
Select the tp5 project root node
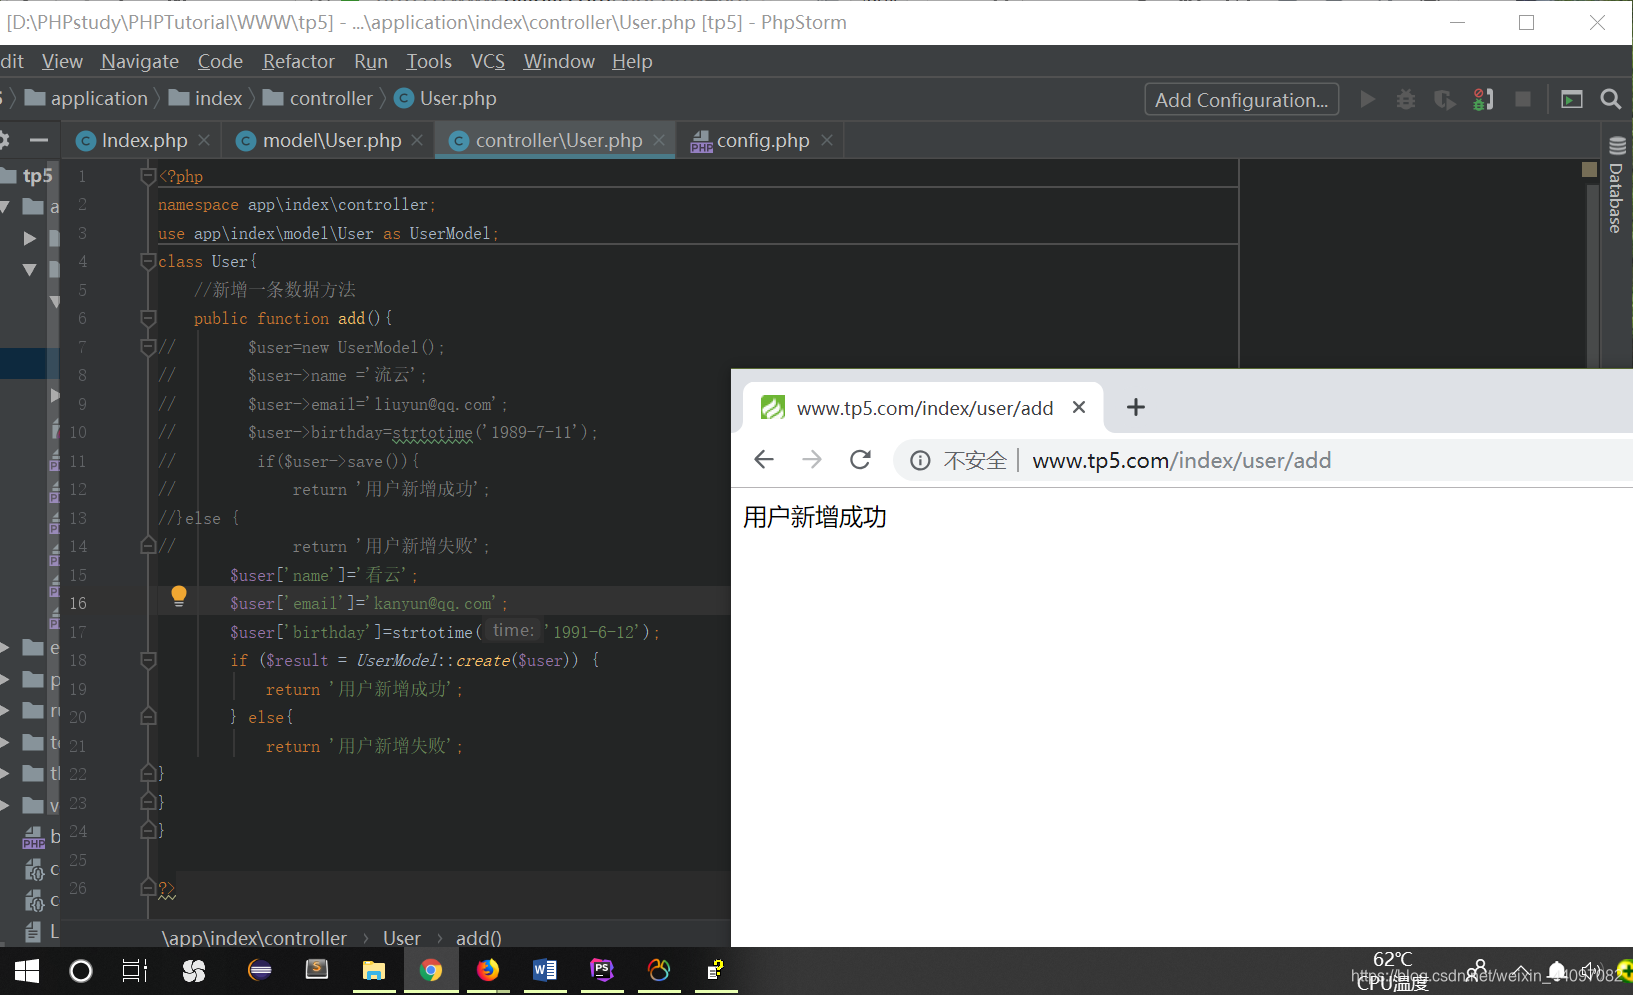(30, 176)
